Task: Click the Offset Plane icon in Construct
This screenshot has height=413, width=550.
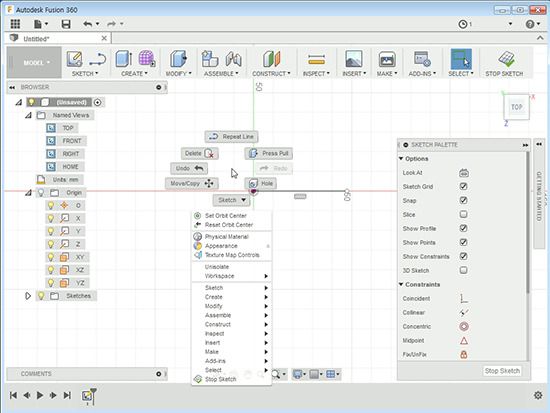Action: pos(271,59)
